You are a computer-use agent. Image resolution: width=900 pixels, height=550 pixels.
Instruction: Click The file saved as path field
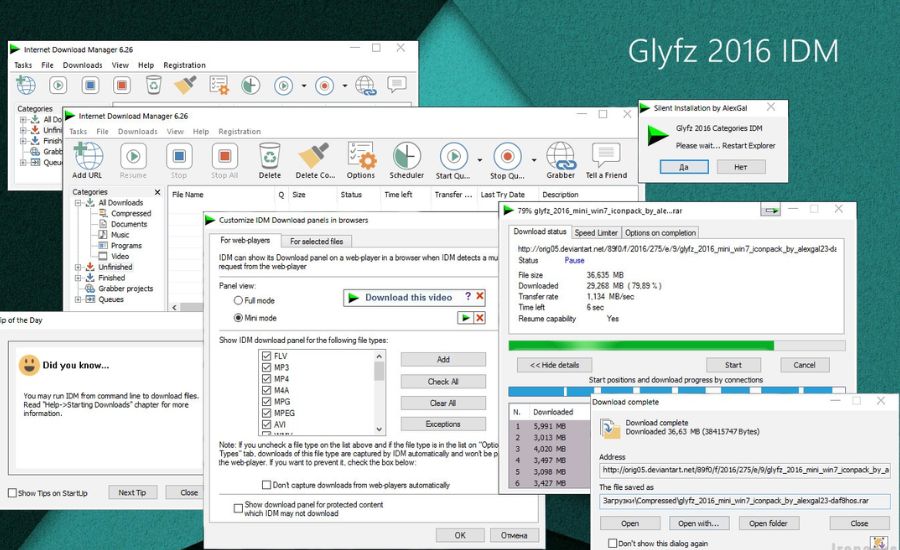[x=744, y=501]
